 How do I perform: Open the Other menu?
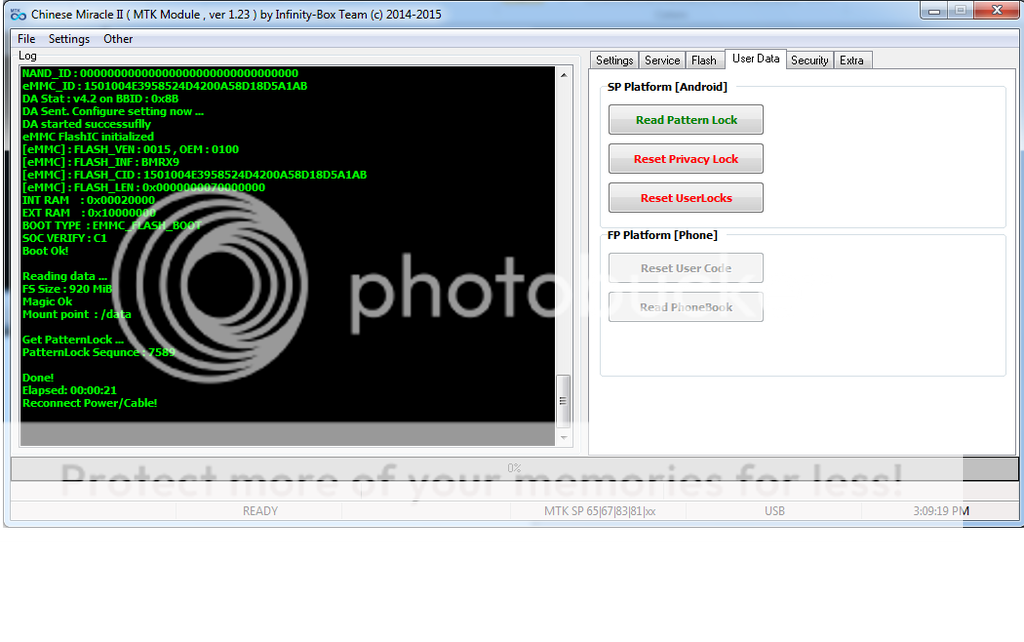[118, 39]
